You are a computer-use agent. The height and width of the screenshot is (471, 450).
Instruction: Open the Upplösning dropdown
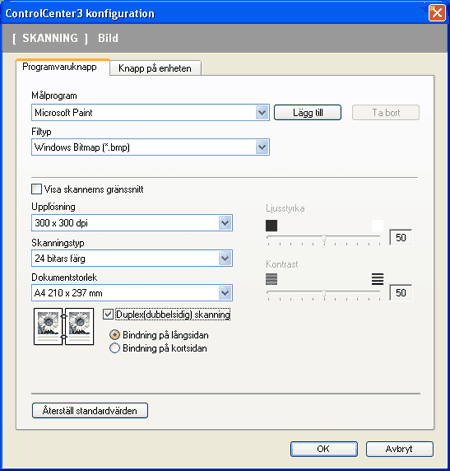225,223
